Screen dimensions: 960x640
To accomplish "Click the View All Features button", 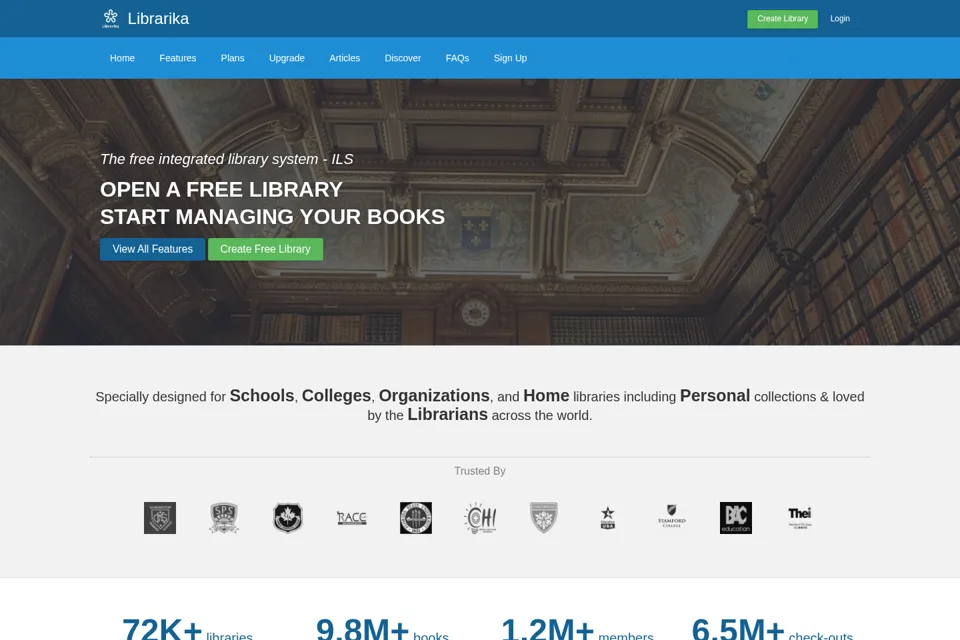I will pos(152,249).
